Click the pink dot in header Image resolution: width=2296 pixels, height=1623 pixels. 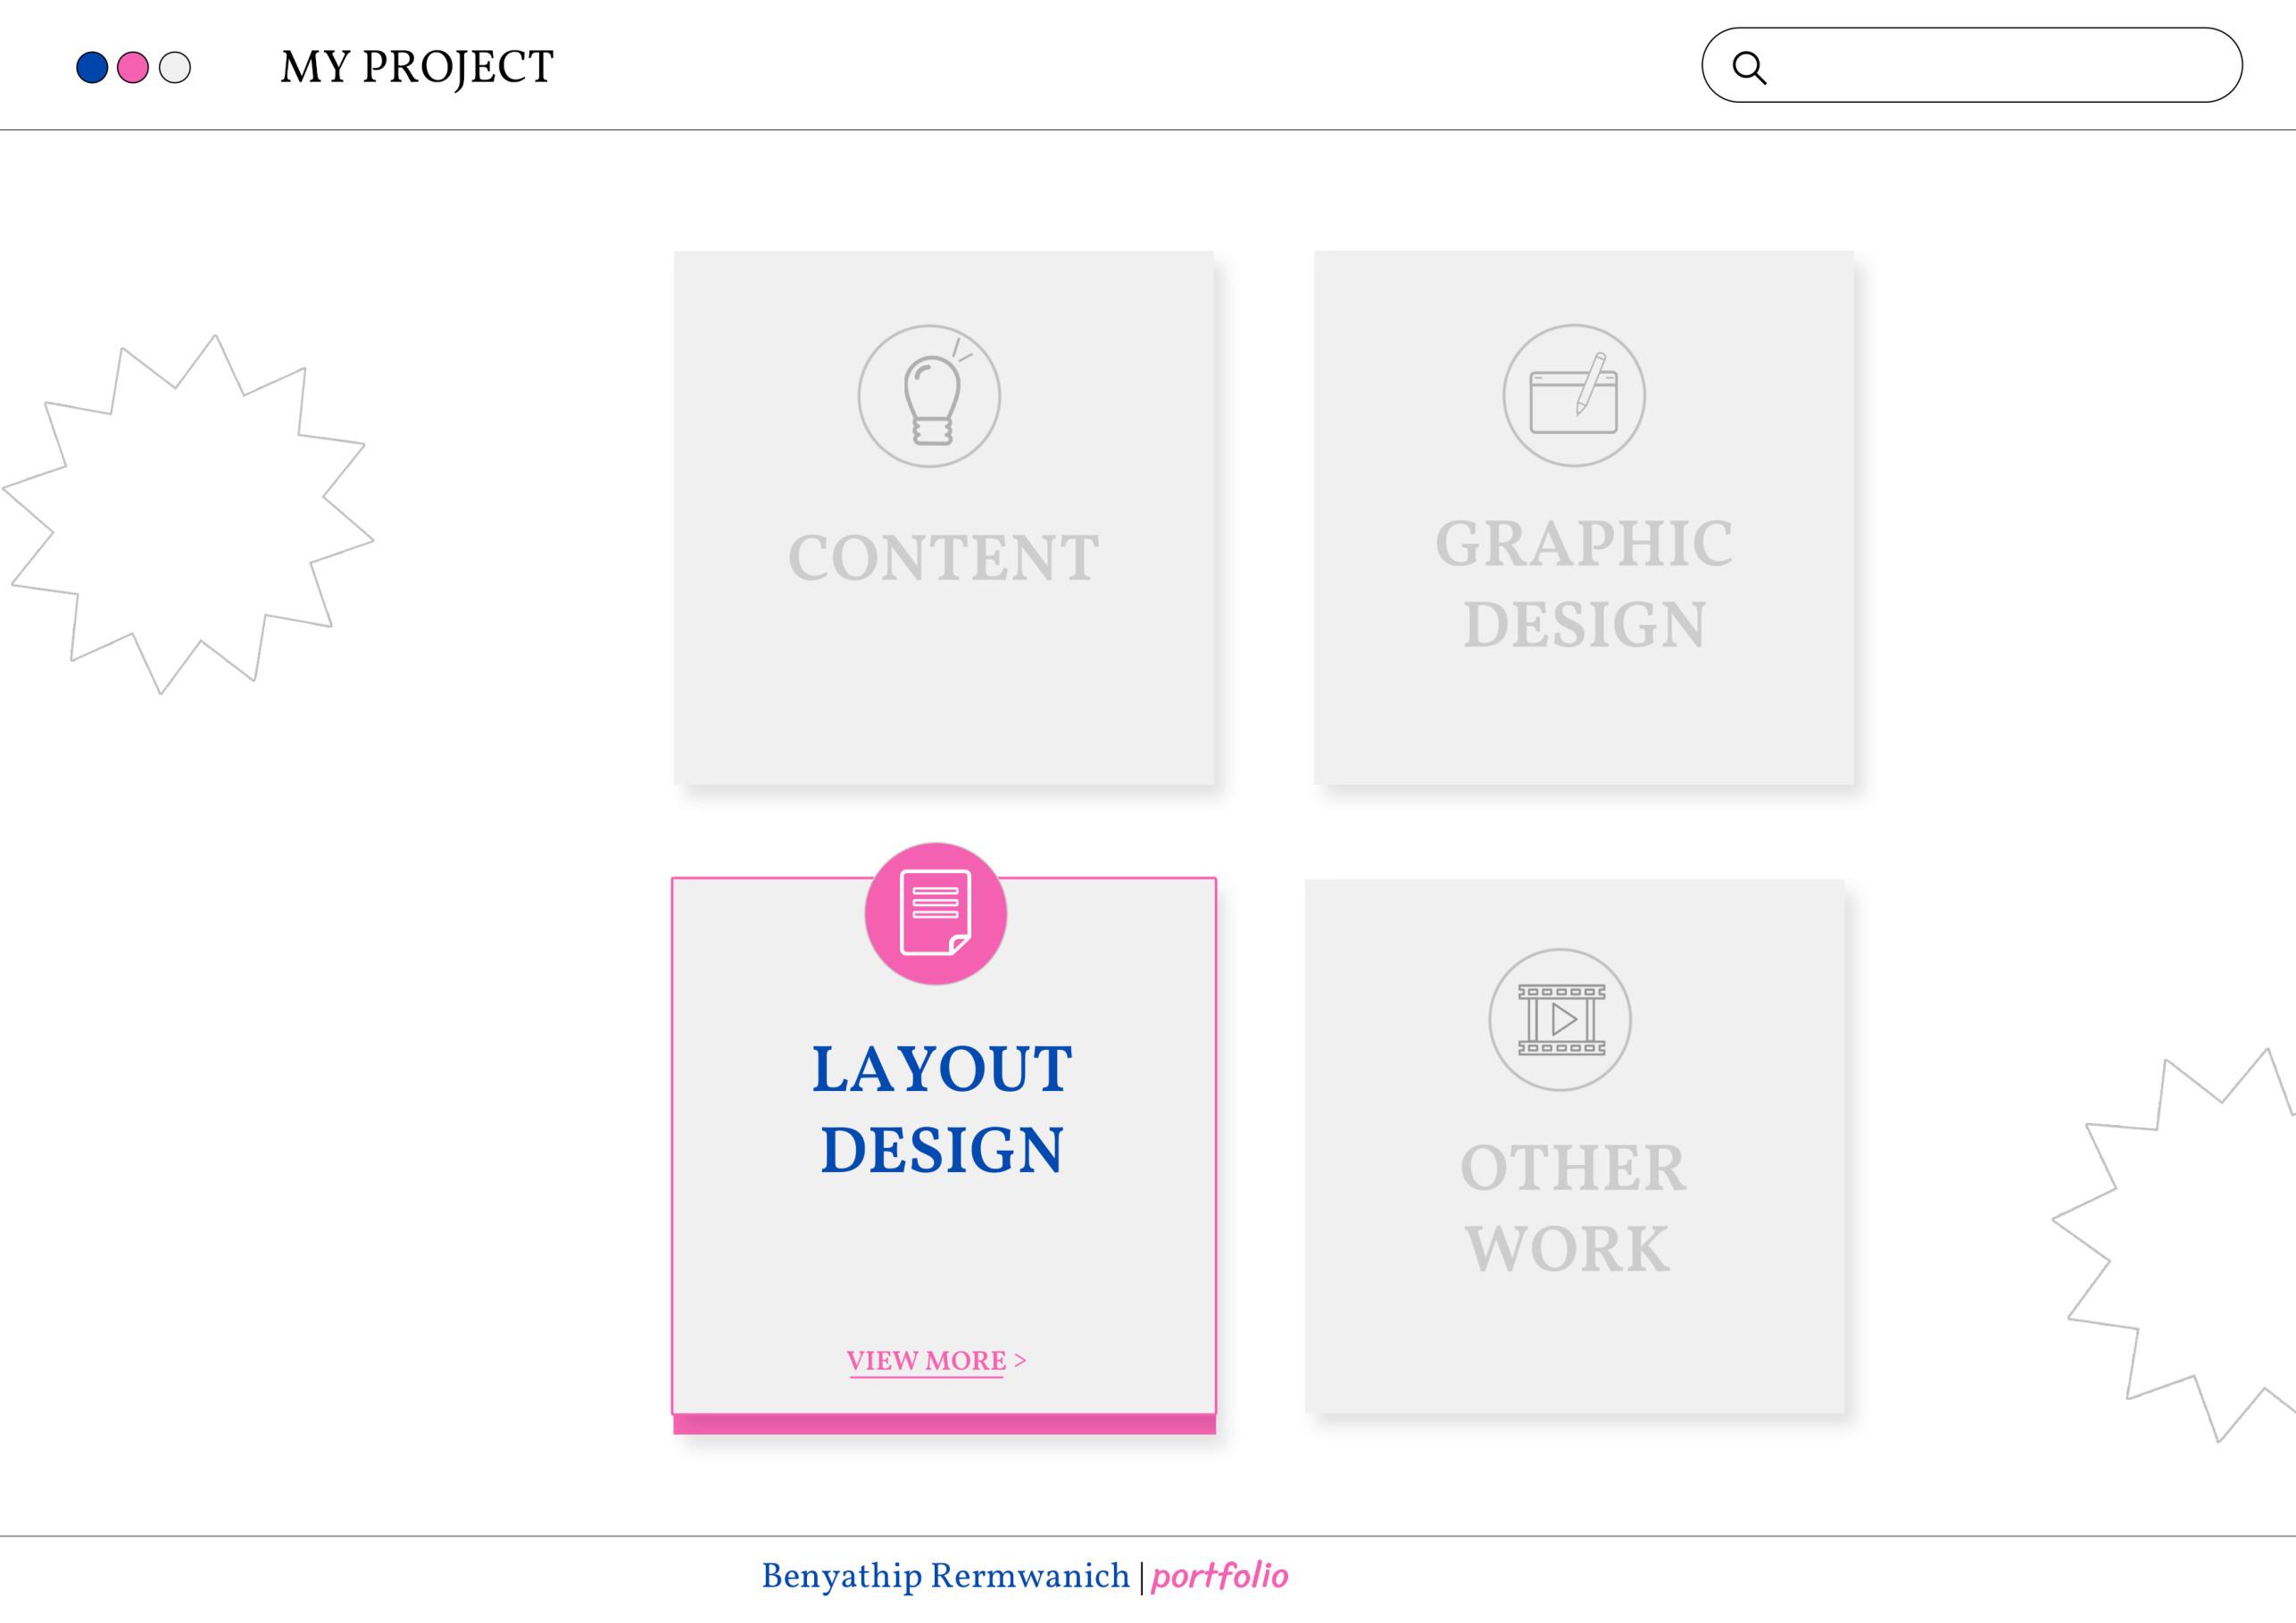[x=133, y=68]
